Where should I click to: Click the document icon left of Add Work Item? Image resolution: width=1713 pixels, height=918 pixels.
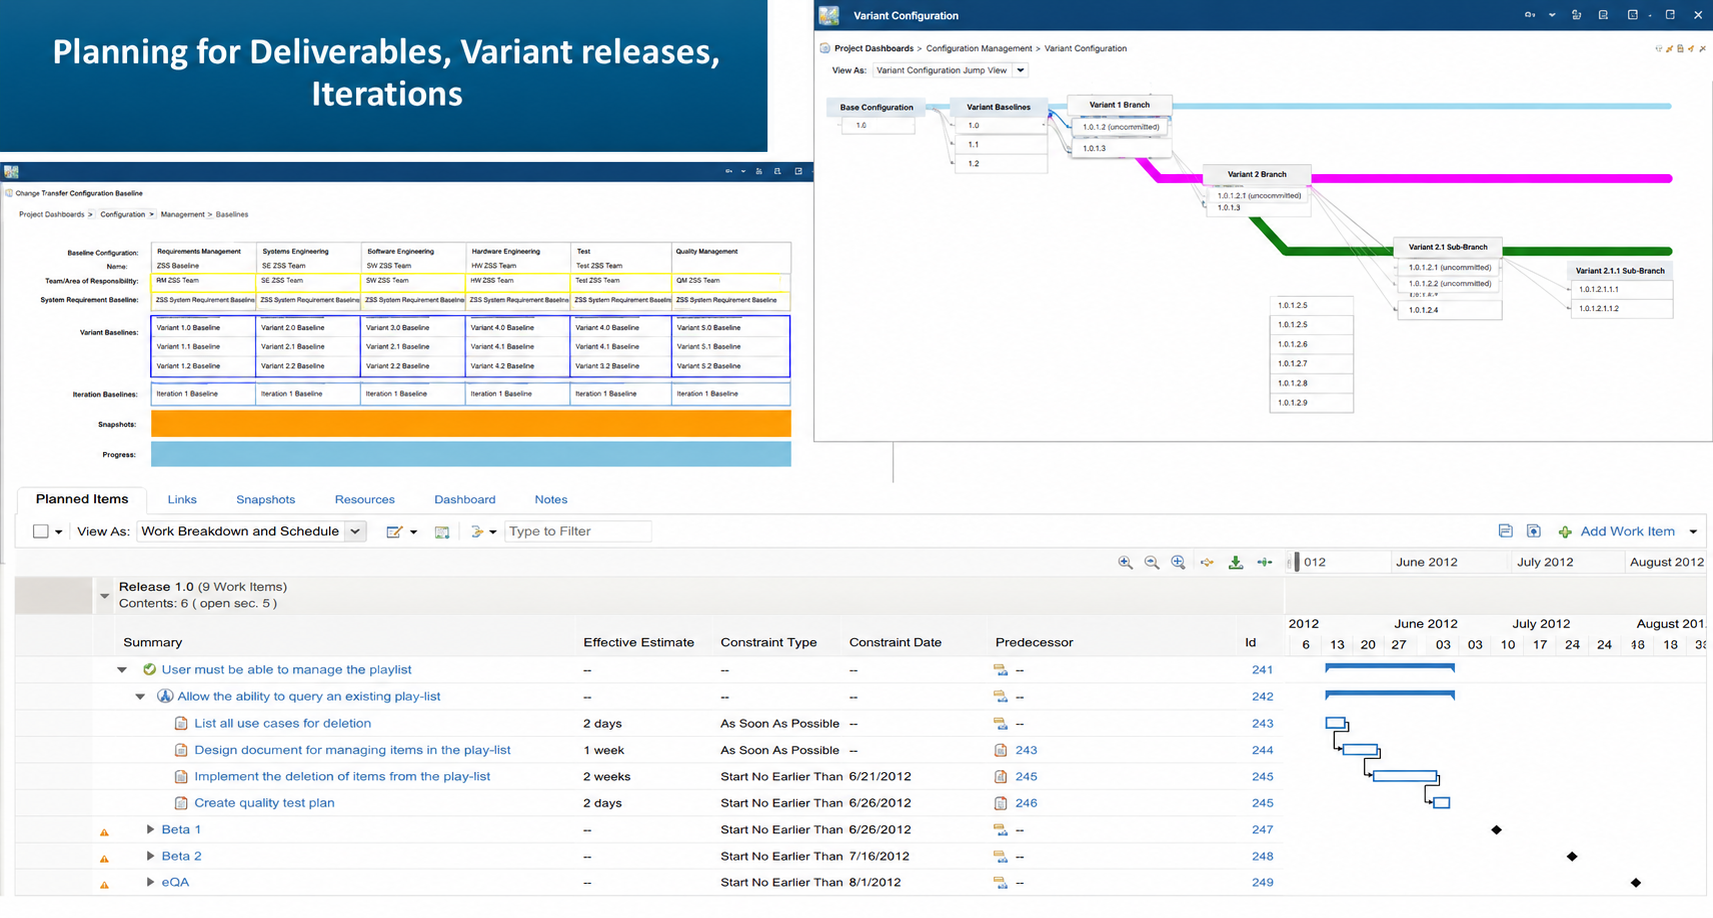click(1506, 531)
